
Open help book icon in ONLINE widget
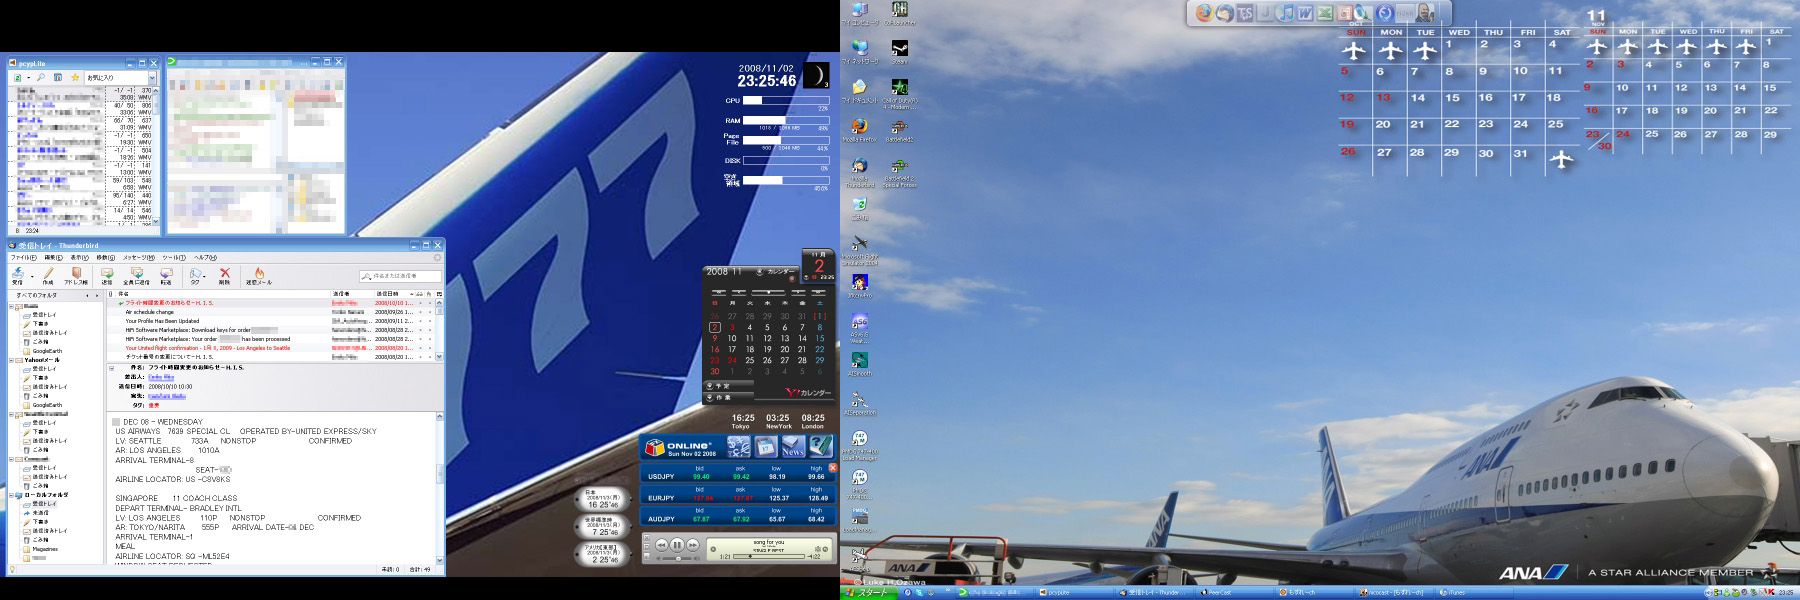click(820, 447)
